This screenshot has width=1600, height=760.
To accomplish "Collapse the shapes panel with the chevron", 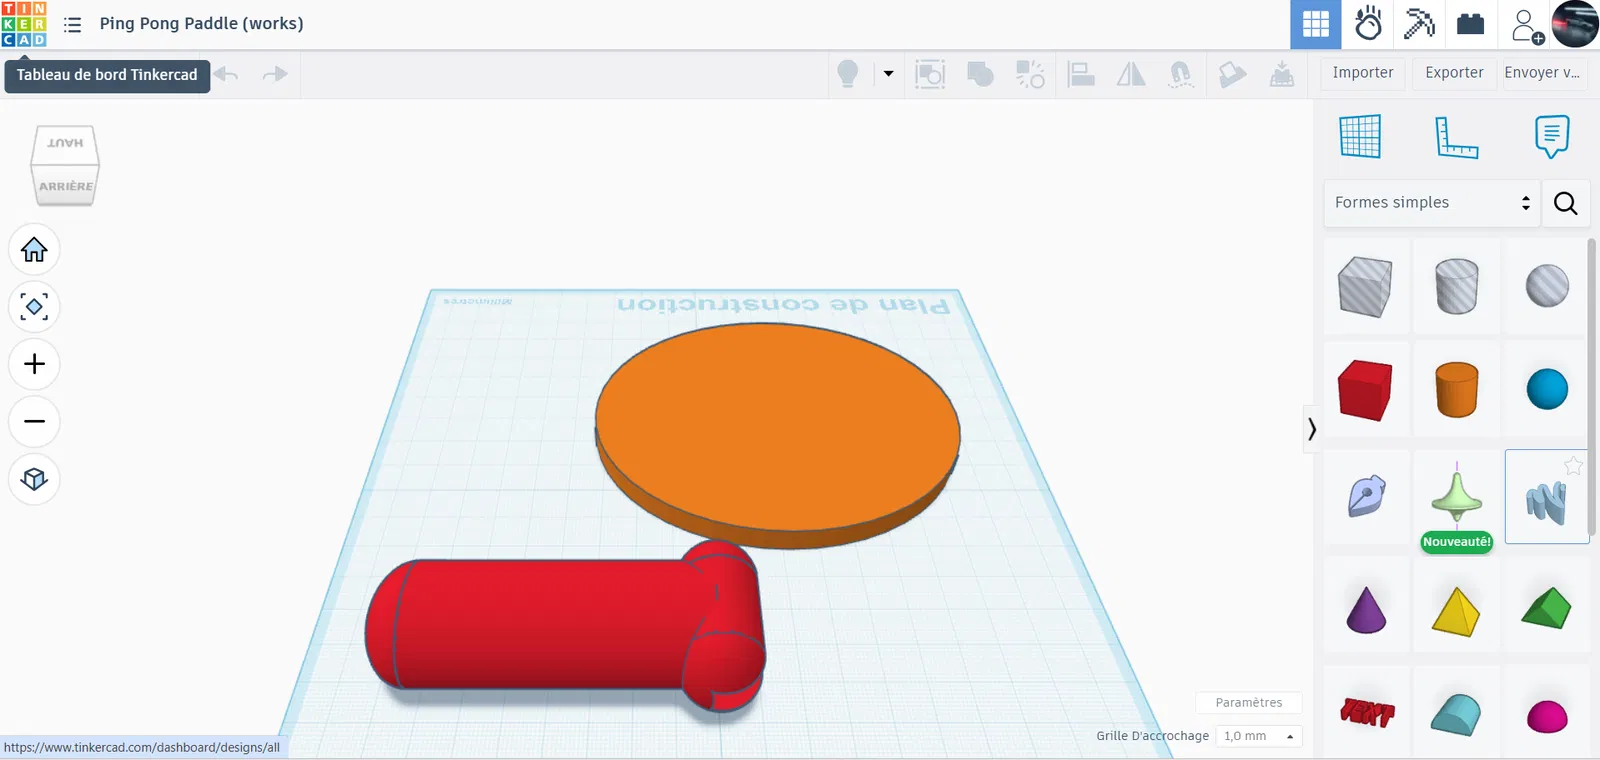I will 1311,429.
